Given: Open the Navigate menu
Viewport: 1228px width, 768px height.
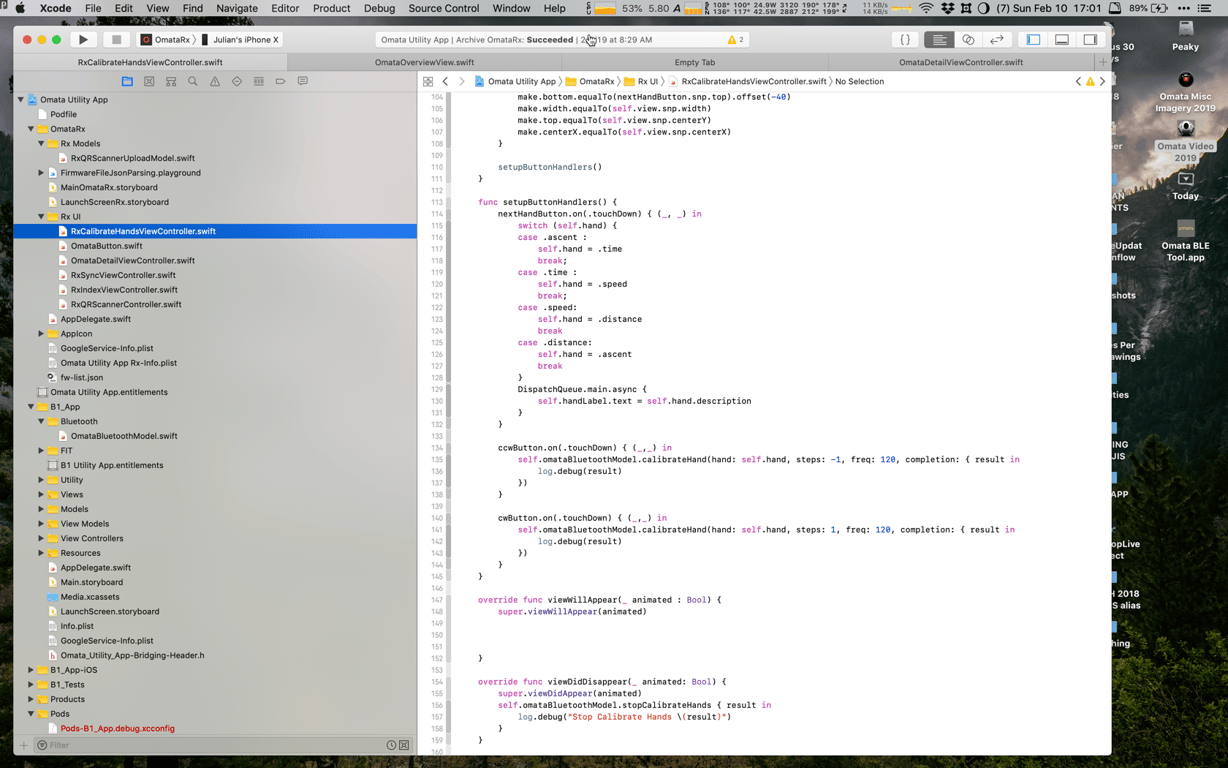Looking at the screenshot, I should tap(237, 8).
